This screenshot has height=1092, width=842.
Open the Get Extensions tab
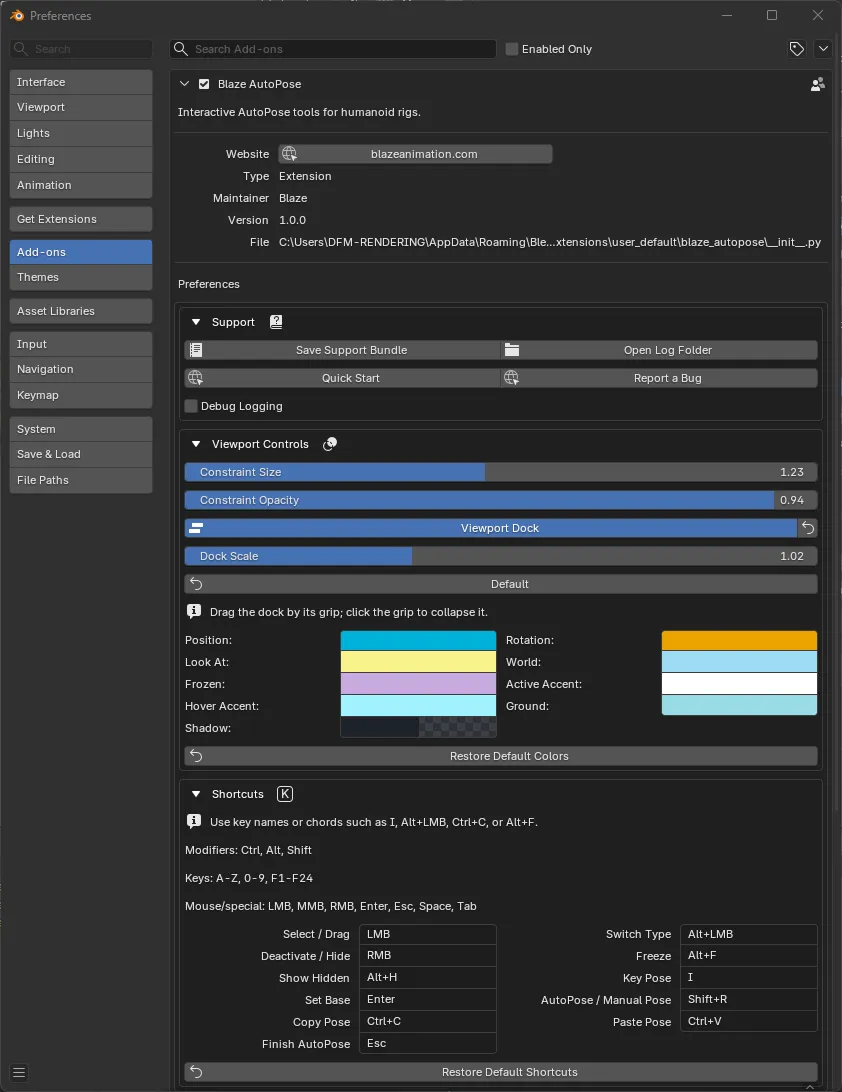pos(81,219)
